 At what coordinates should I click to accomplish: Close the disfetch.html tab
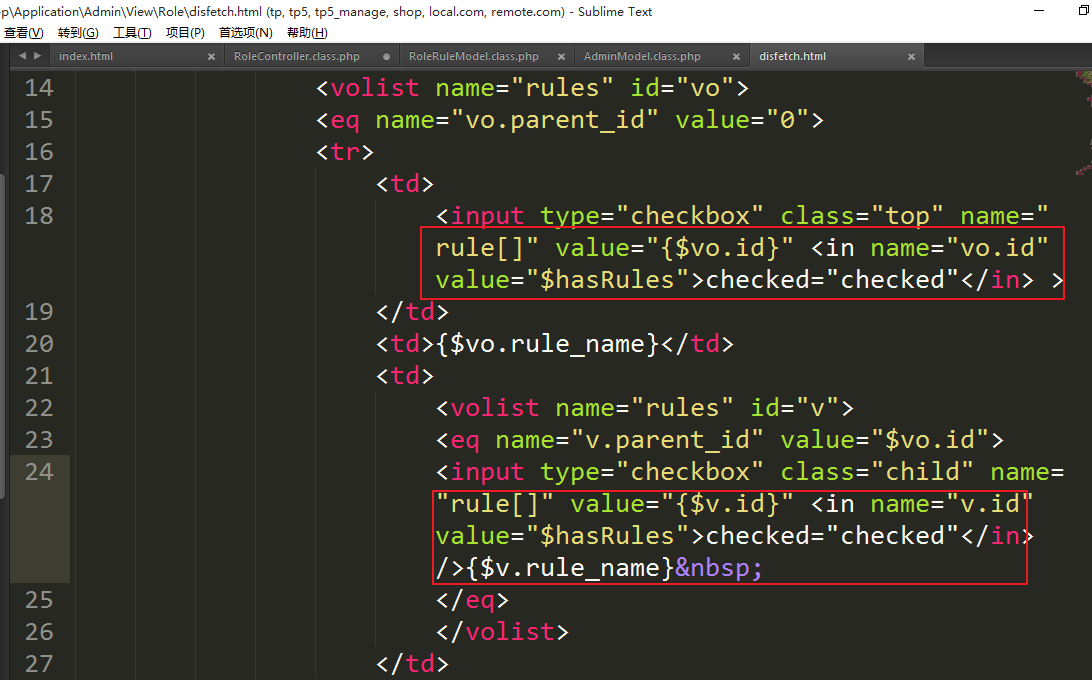tap(911, 57)
